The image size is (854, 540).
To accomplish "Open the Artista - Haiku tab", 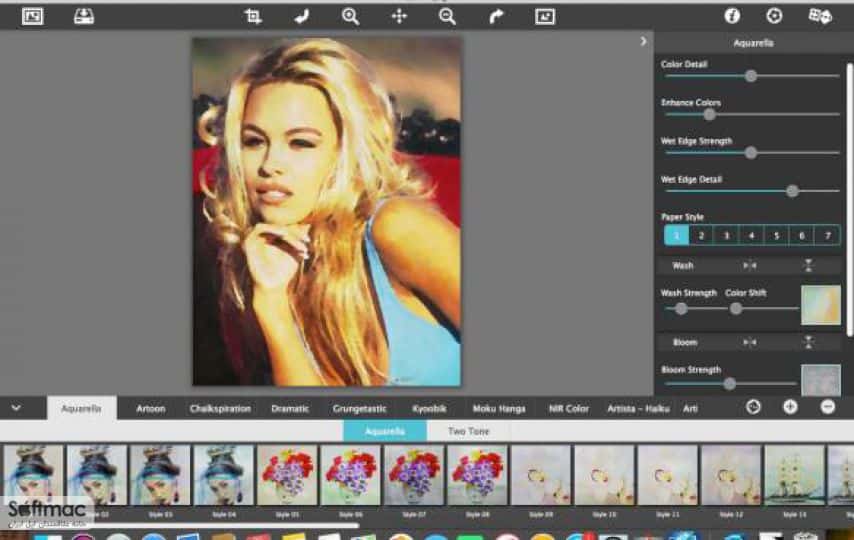I will click(638, 408).
